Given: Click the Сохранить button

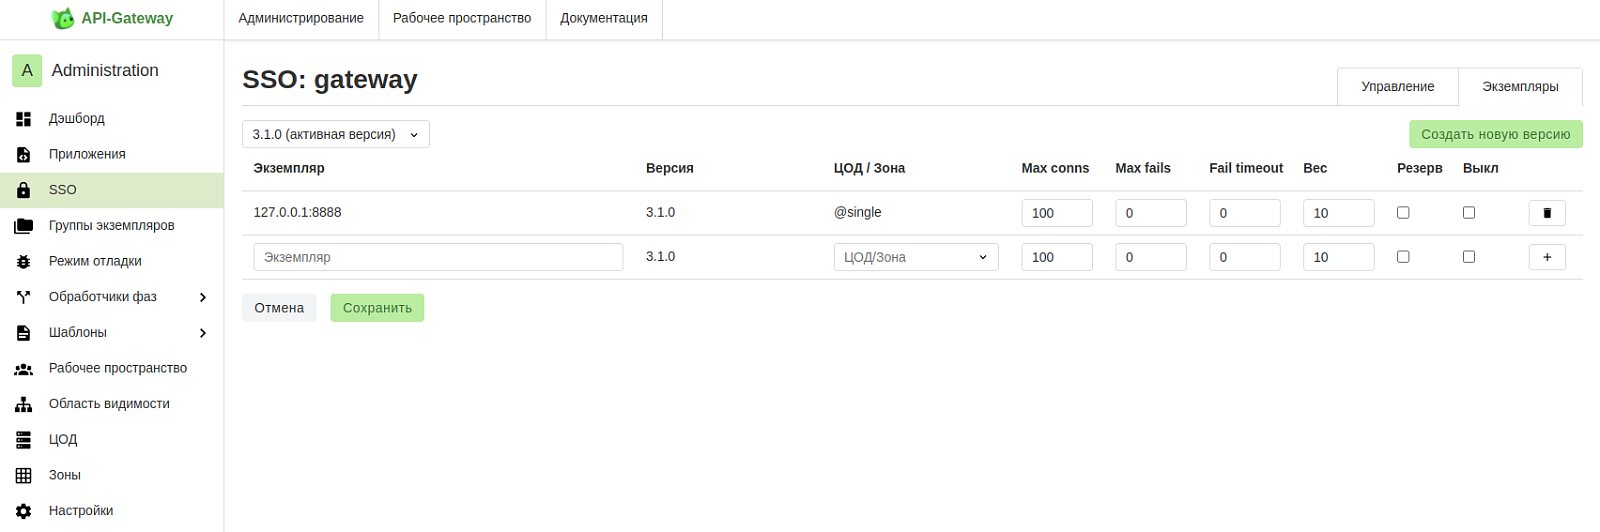Looking at the screenshot, I should point(377,308).
